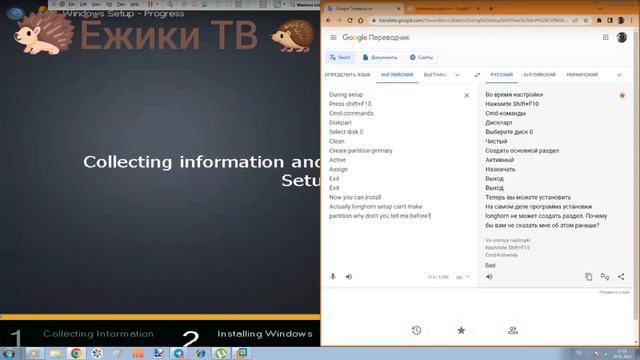Click the taskbar clock
The image size is (640, 360).
click(x=622, y=353)
